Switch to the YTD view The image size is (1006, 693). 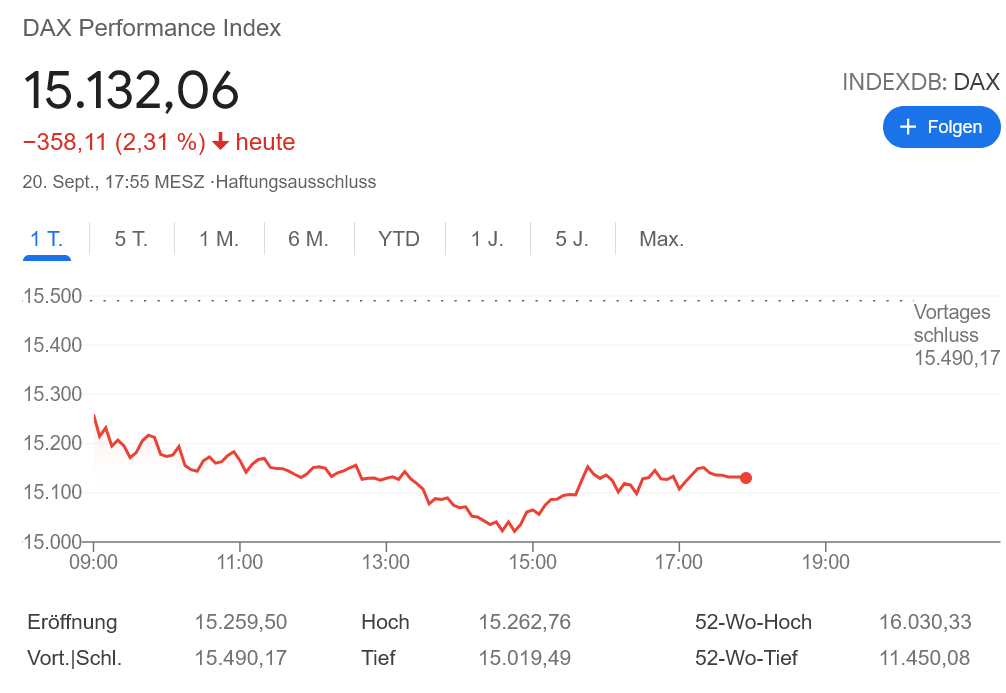click(x=398, y=238)
